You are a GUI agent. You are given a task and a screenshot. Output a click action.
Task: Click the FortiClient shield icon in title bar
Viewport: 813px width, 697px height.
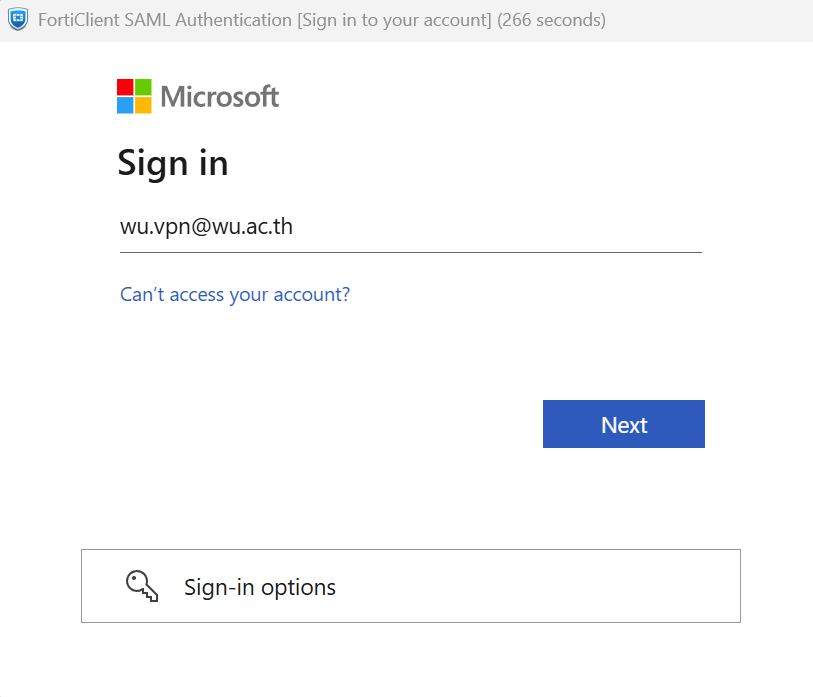point(17,20)
